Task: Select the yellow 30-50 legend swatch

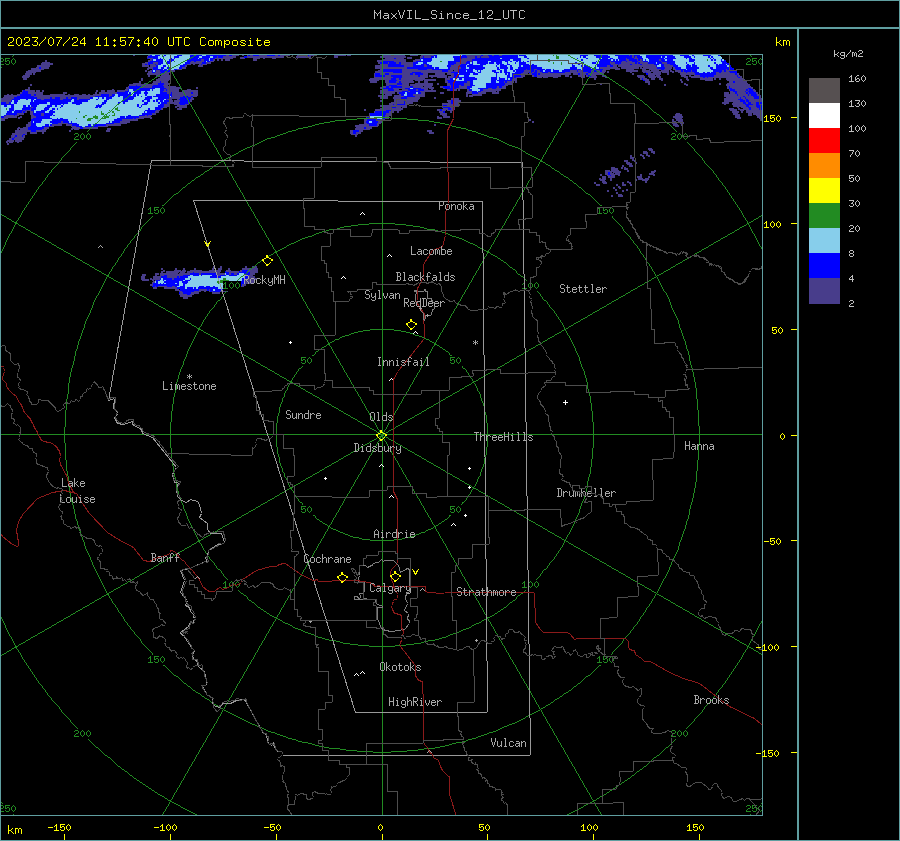Action: click(824, 191)
